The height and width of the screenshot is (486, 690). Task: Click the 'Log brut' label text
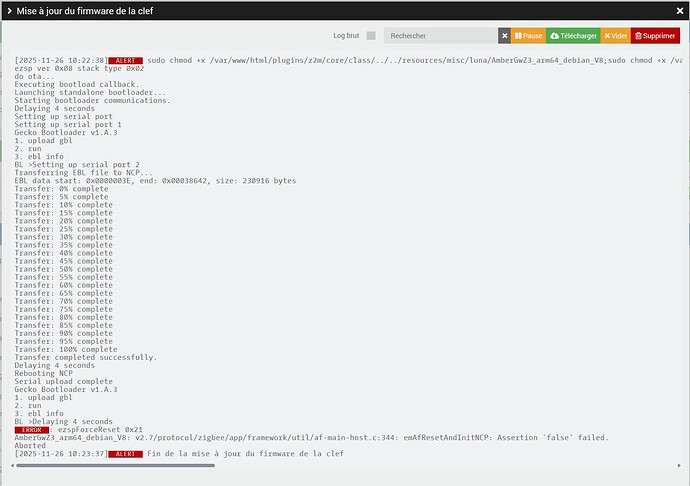(x=346, y=36)
